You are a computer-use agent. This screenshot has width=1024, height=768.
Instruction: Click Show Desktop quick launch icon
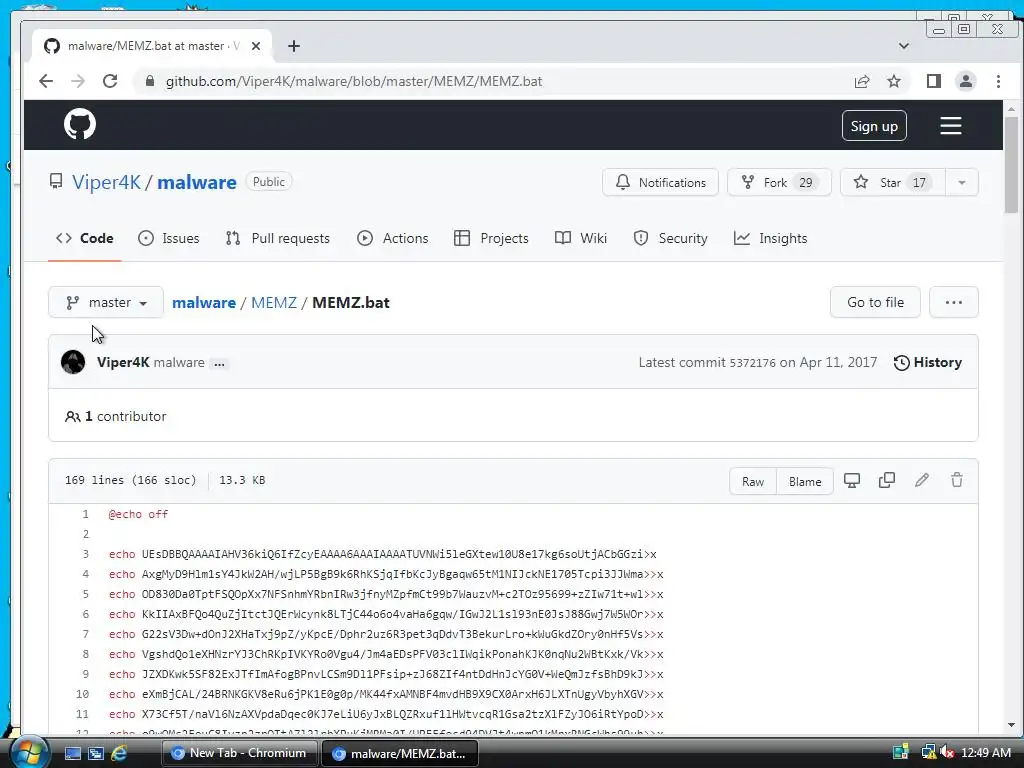point(73,754)
